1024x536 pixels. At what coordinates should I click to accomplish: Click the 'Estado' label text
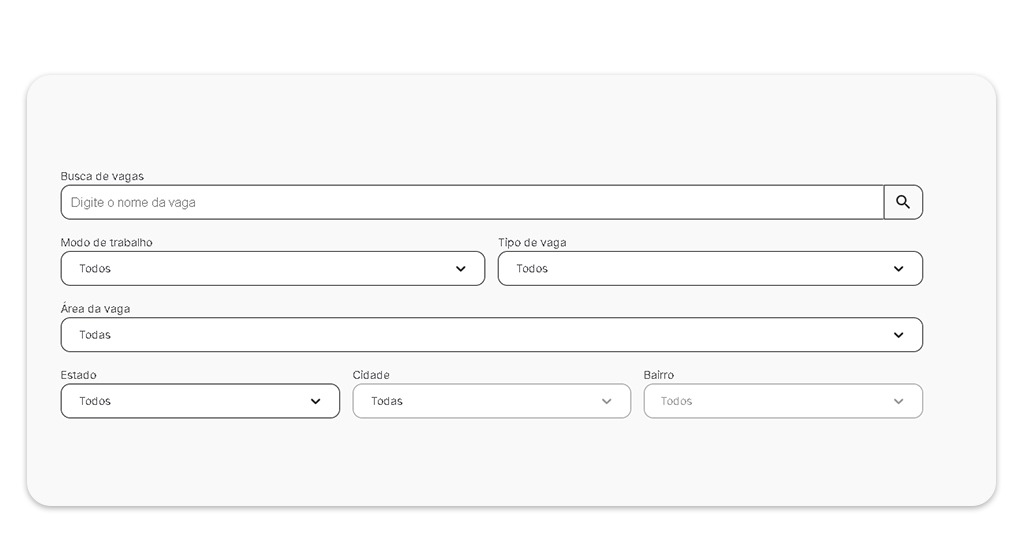79,375
